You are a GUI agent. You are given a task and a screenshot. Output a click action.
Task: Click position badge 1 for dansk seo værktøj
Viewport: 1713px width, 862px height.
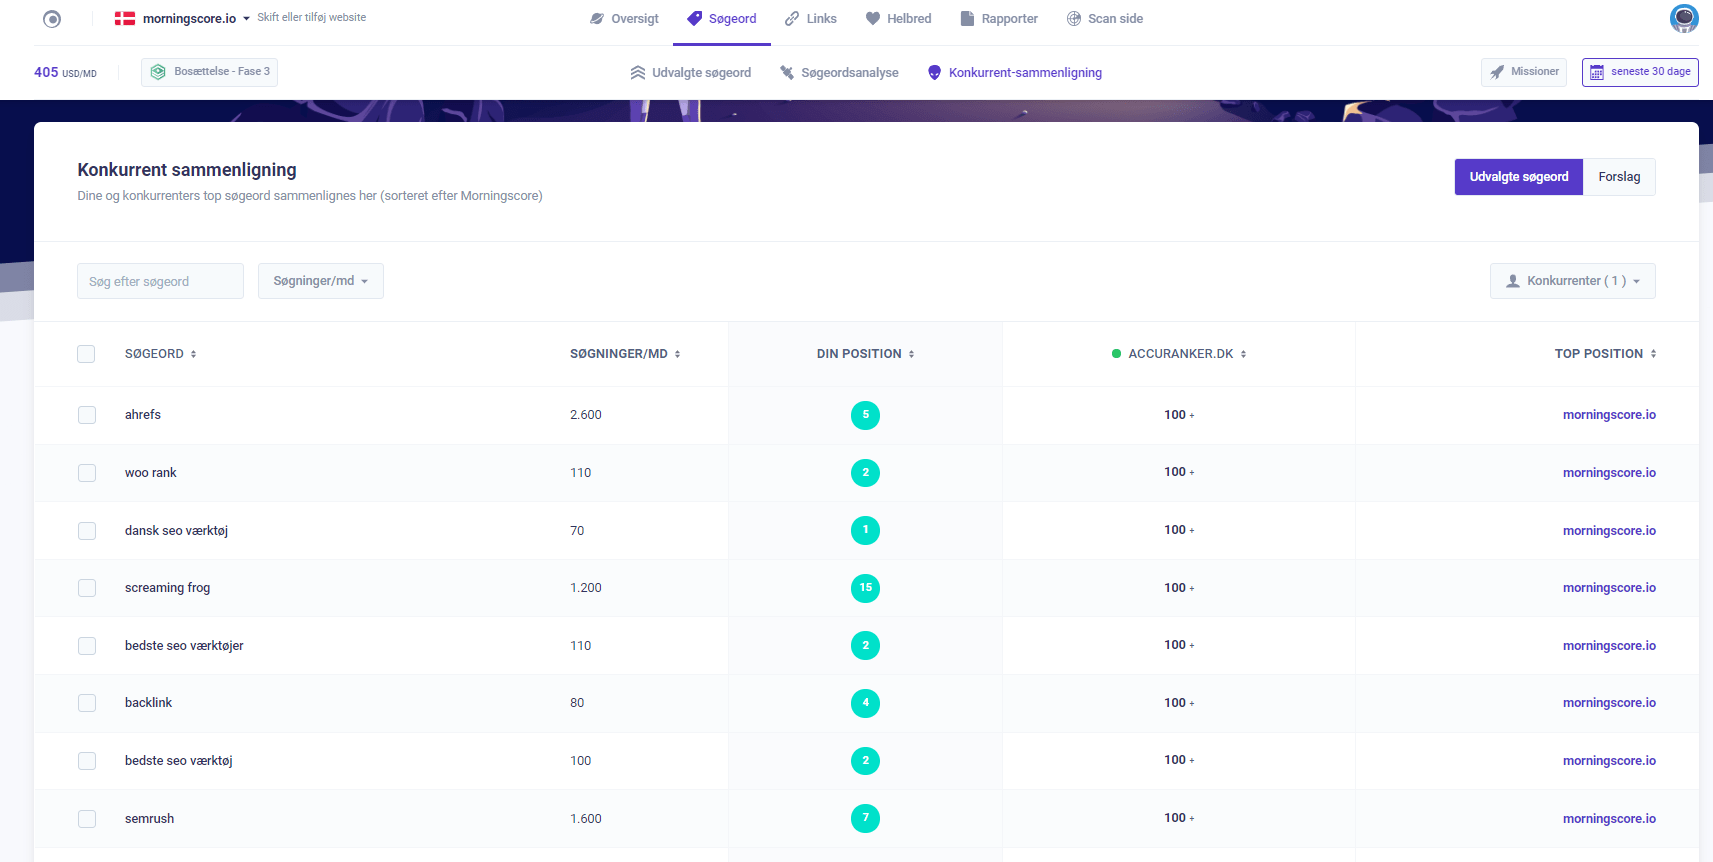tap(865, 530)
